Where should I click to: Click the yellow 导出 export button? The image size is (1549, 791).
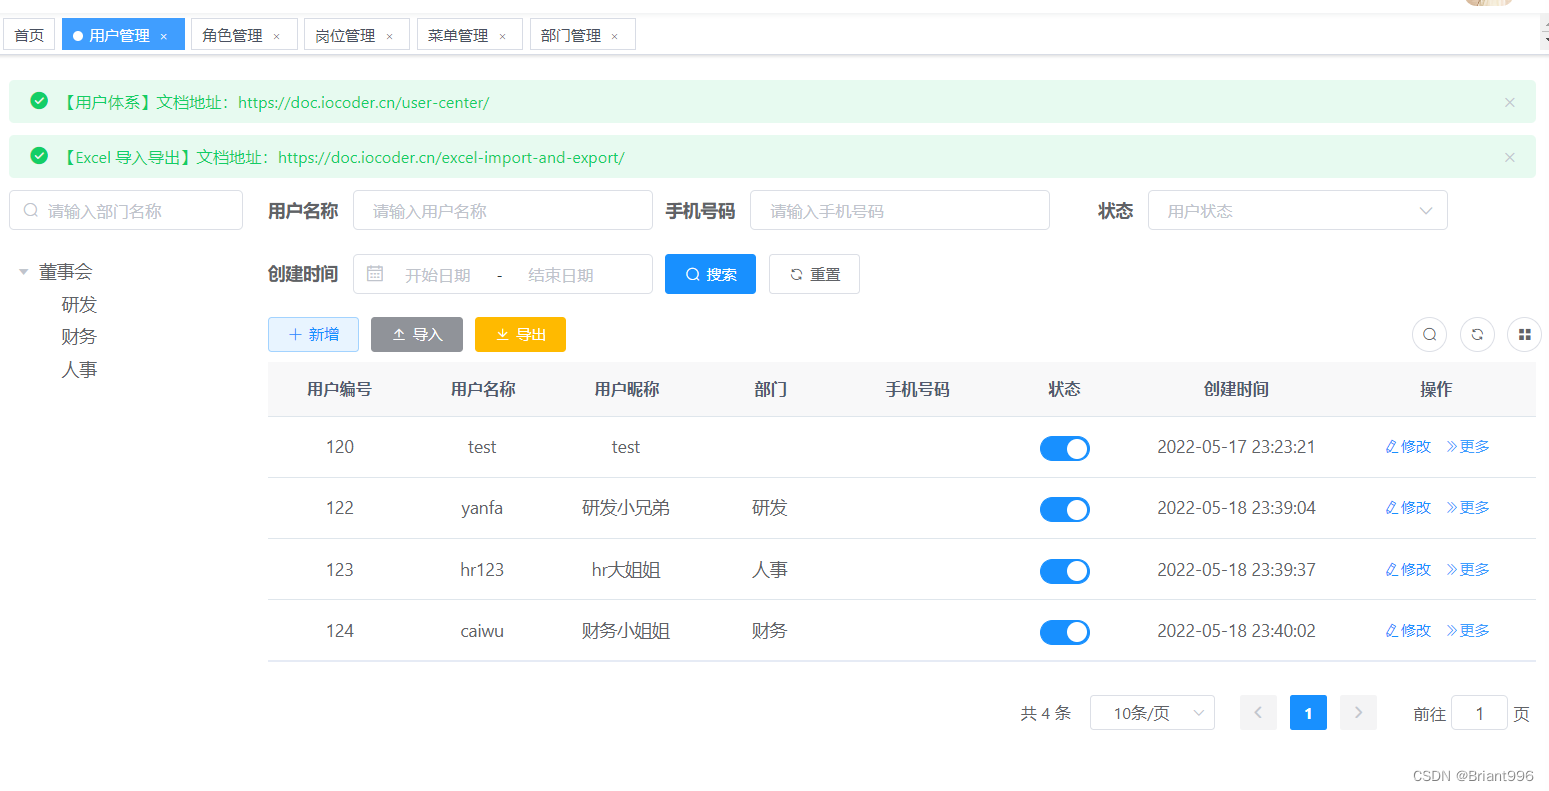click(x=520, y=334)
